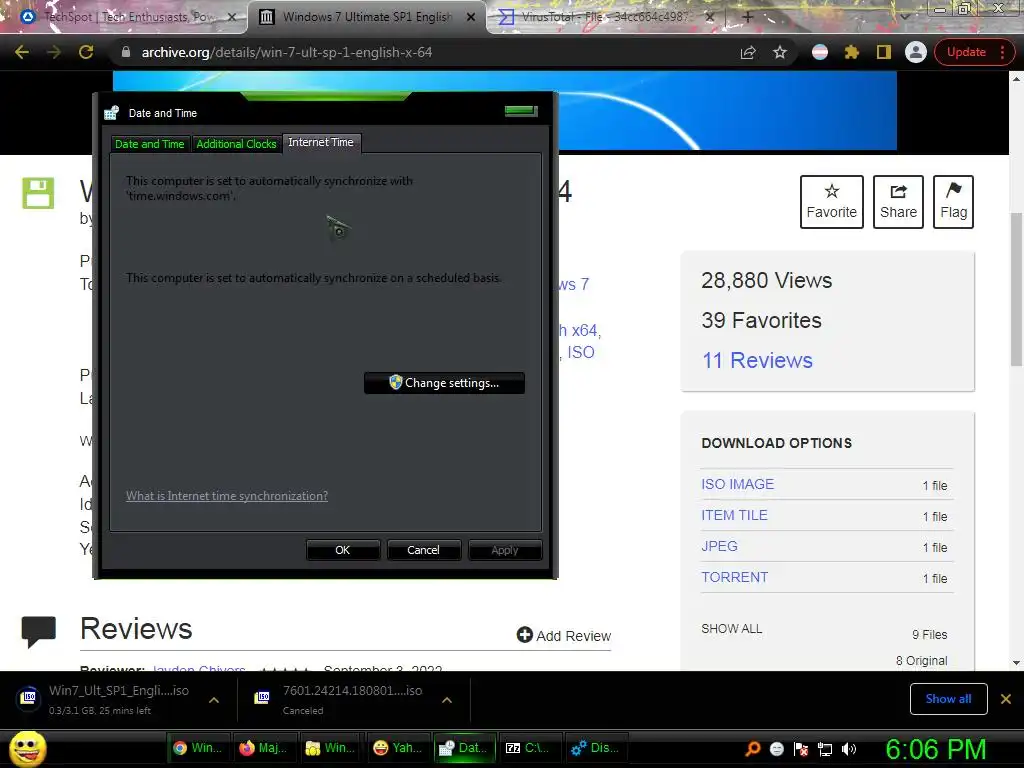Click Show all downloads button
The width and height of the screenshot is (1024, 768).
[x=948, y=699]
